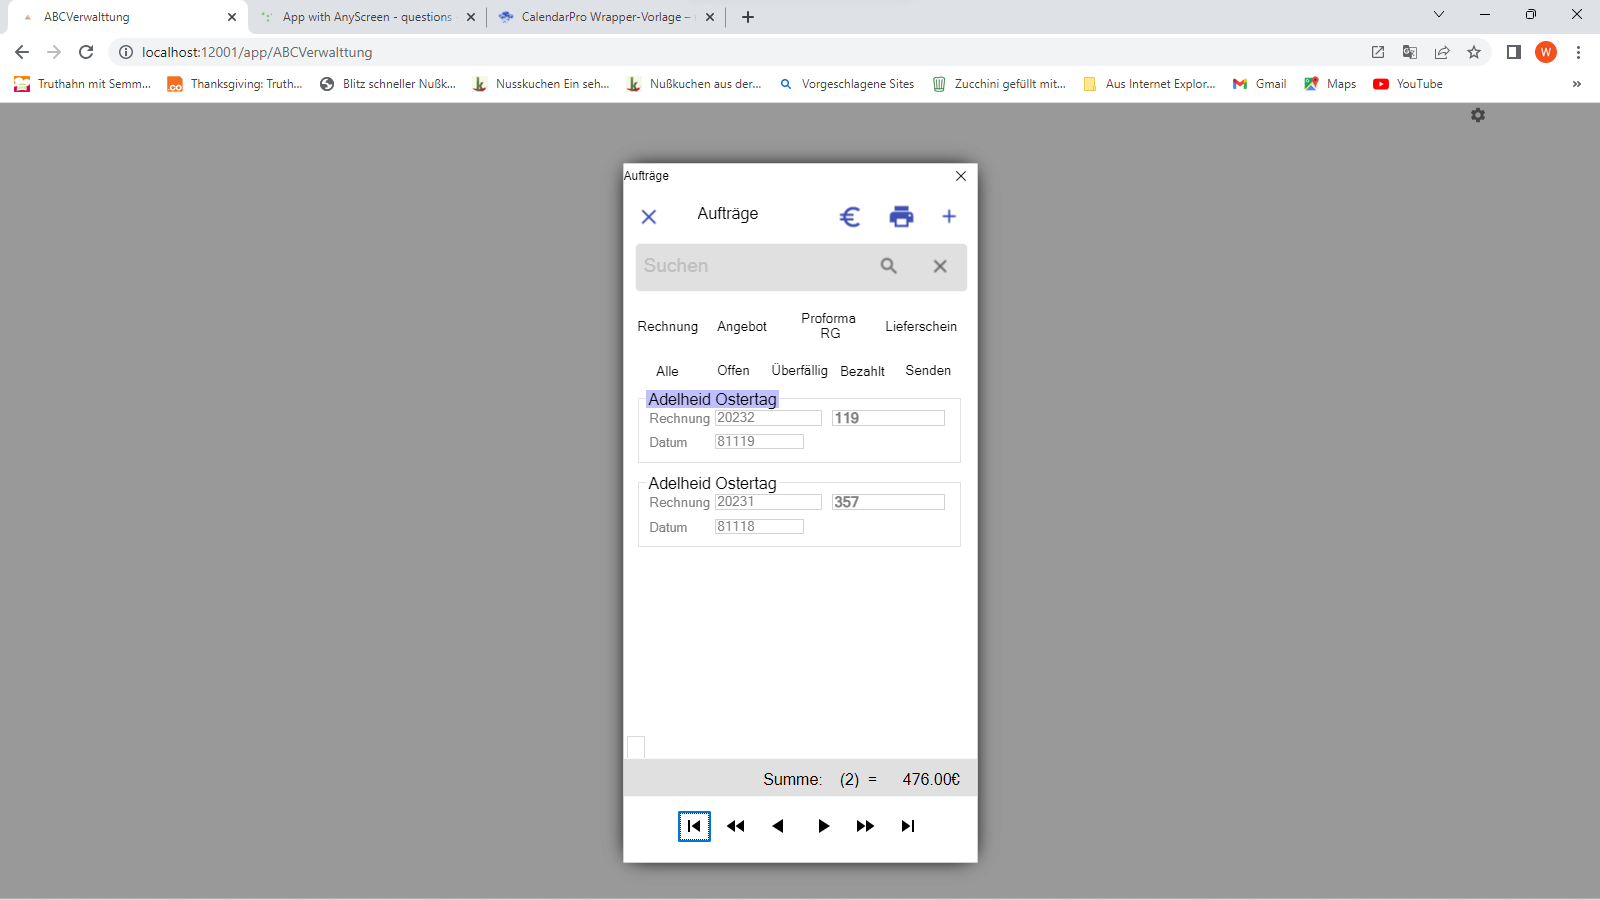The width and height of the screenshot is (1600, 900).
Task: Fast forward through the records
Action: 865,826
